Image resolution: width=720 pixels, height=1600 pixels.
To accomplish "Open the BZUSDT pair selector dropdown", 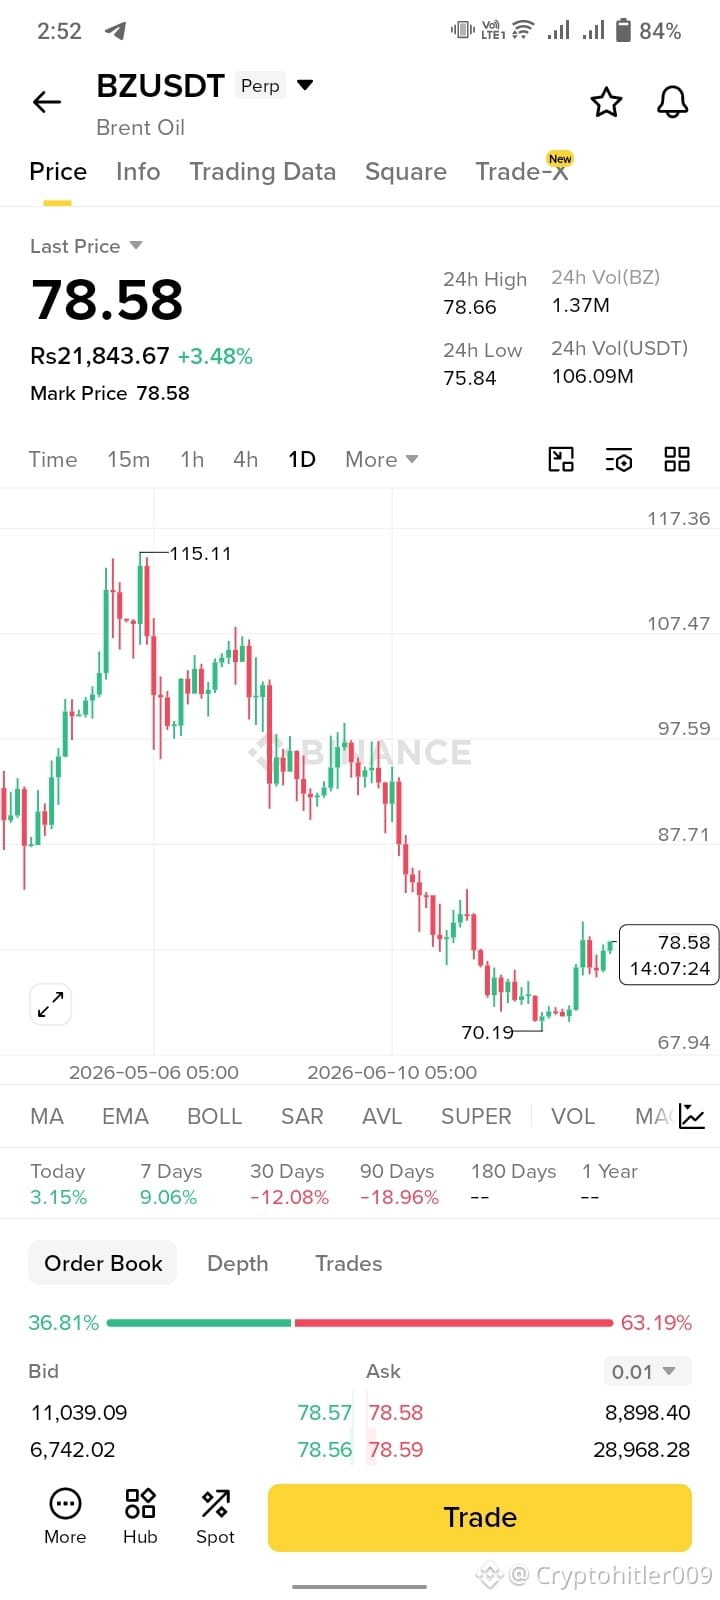I will pos(305,85).
